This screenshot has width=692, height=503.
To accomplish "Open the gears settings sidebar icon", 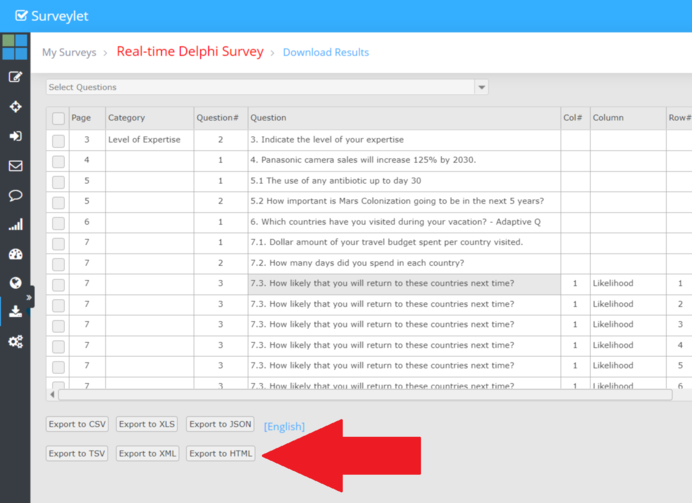I will click(15, 342).
